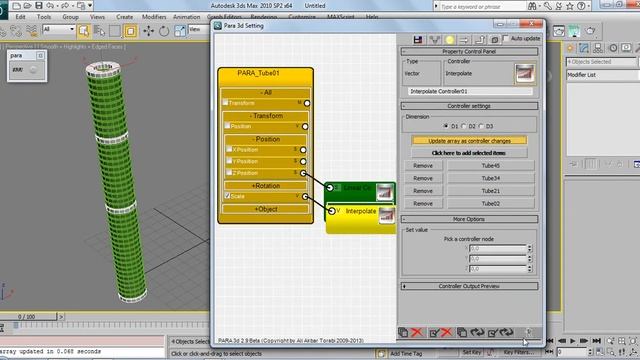Click the step-shaped icon in Para 3d toolbar
The width and height of the screenshot is (640, 360).
pos(480,40)
